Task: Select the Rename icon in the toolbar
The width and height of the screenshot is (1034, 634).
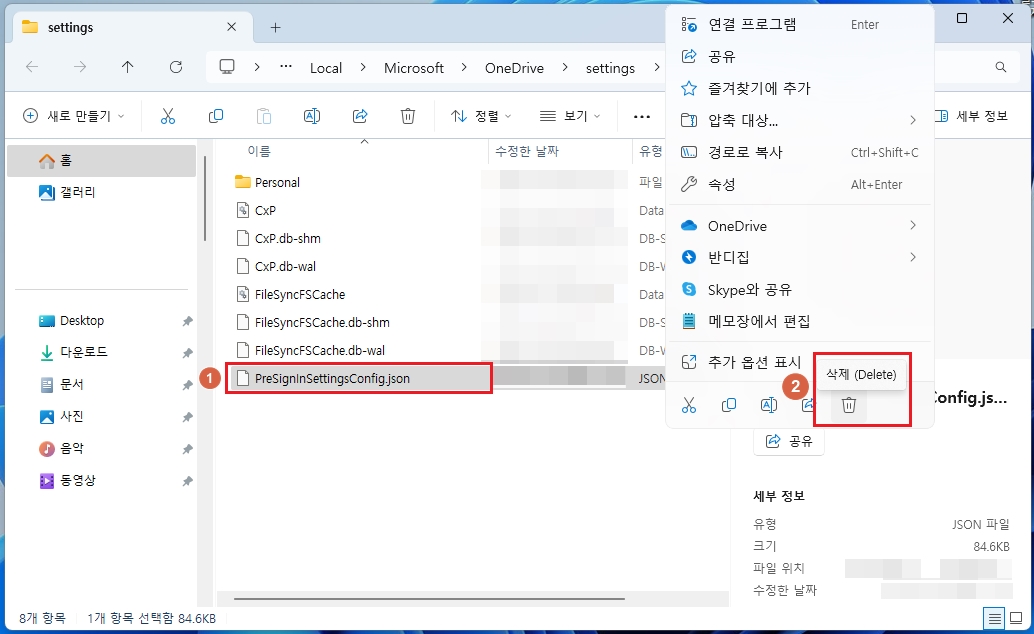Action: pos(312,116)
